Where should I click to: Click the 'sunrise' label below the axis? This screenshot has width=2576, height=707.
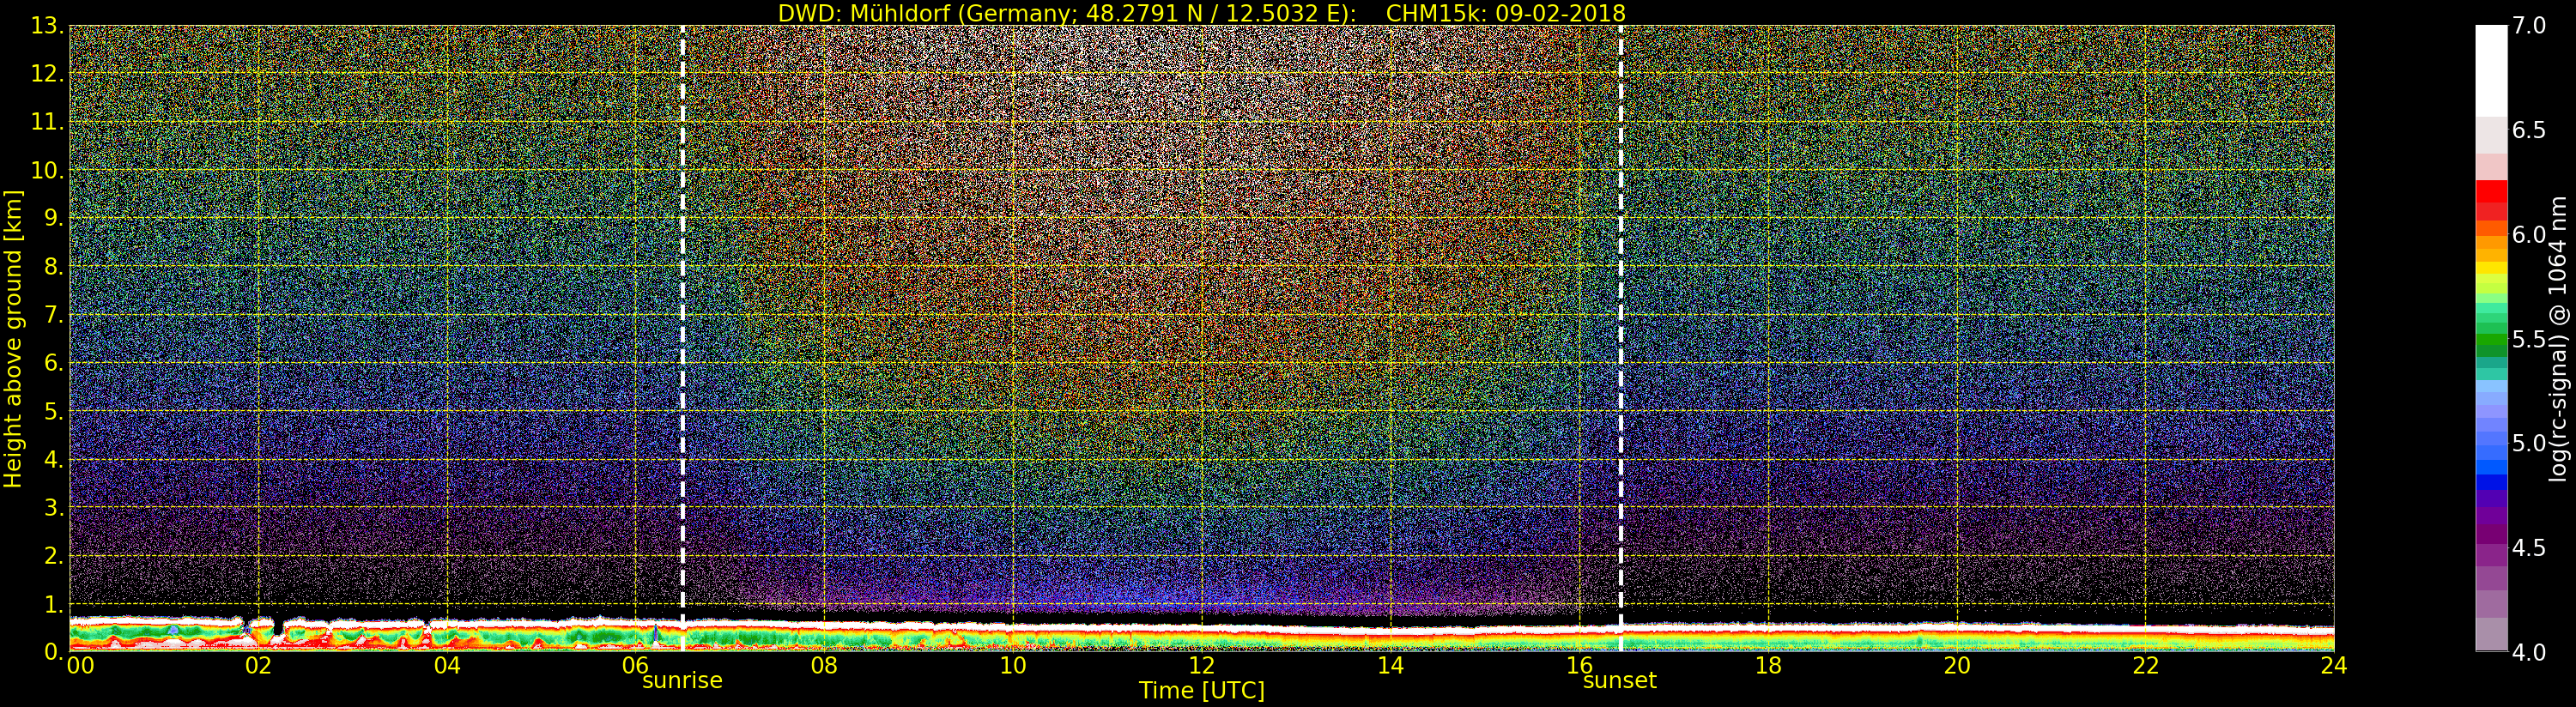682,681
